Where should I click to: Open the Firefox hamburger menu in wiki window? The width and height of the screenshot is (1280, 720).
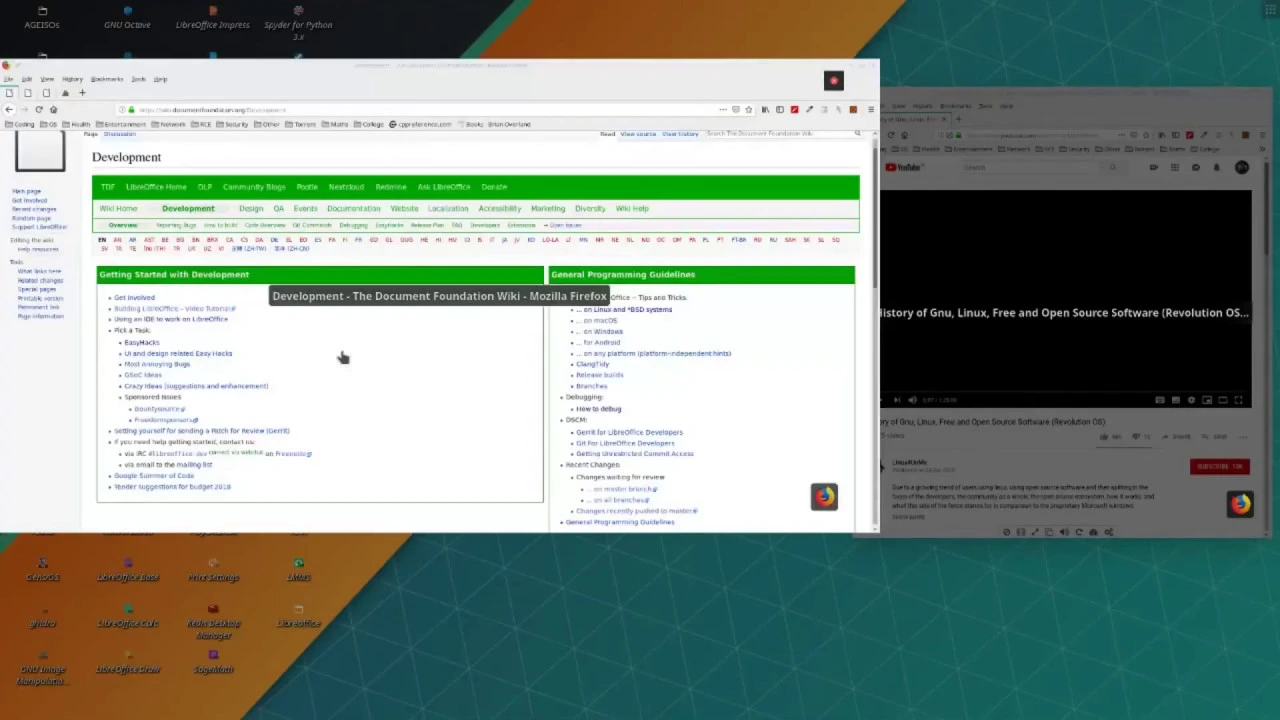(x=870, y=109)
